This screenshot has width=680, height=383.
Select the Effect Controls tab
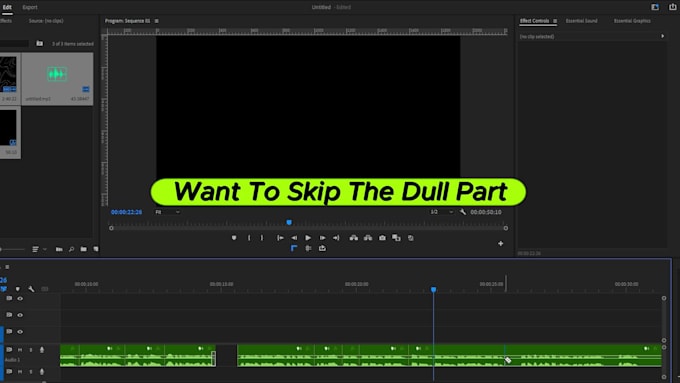pyautogui.click(x=534, y=21)
